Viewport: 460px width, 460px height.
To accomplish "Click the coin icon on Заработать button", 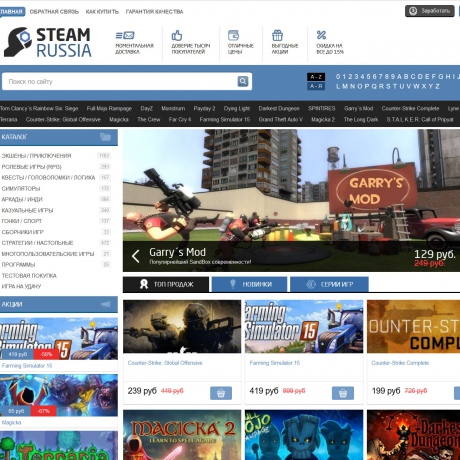I will 413,11.
